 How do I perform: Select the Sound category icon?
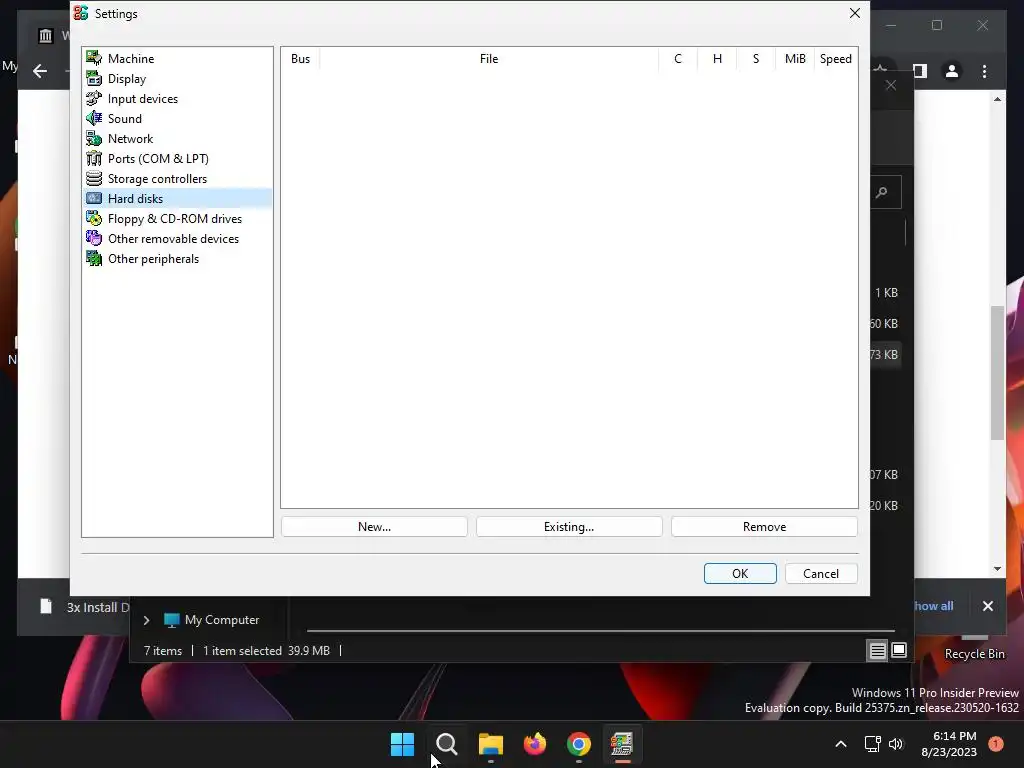pos(94,119)
